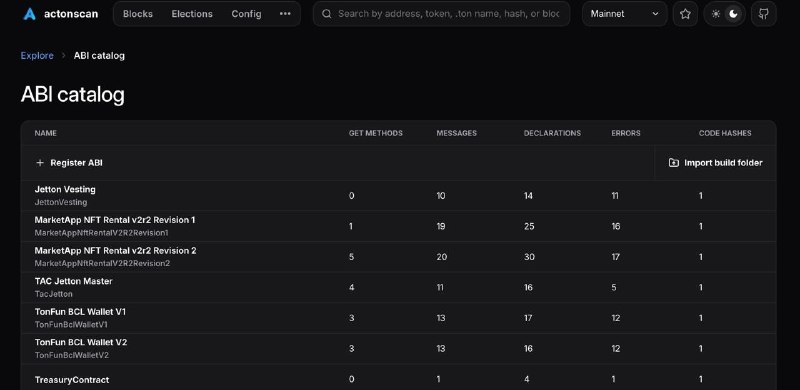Image resolution: width=800 pixels, height=390 pixels.
Task: Click the search magnifier icon
Action: coord(327,14)
